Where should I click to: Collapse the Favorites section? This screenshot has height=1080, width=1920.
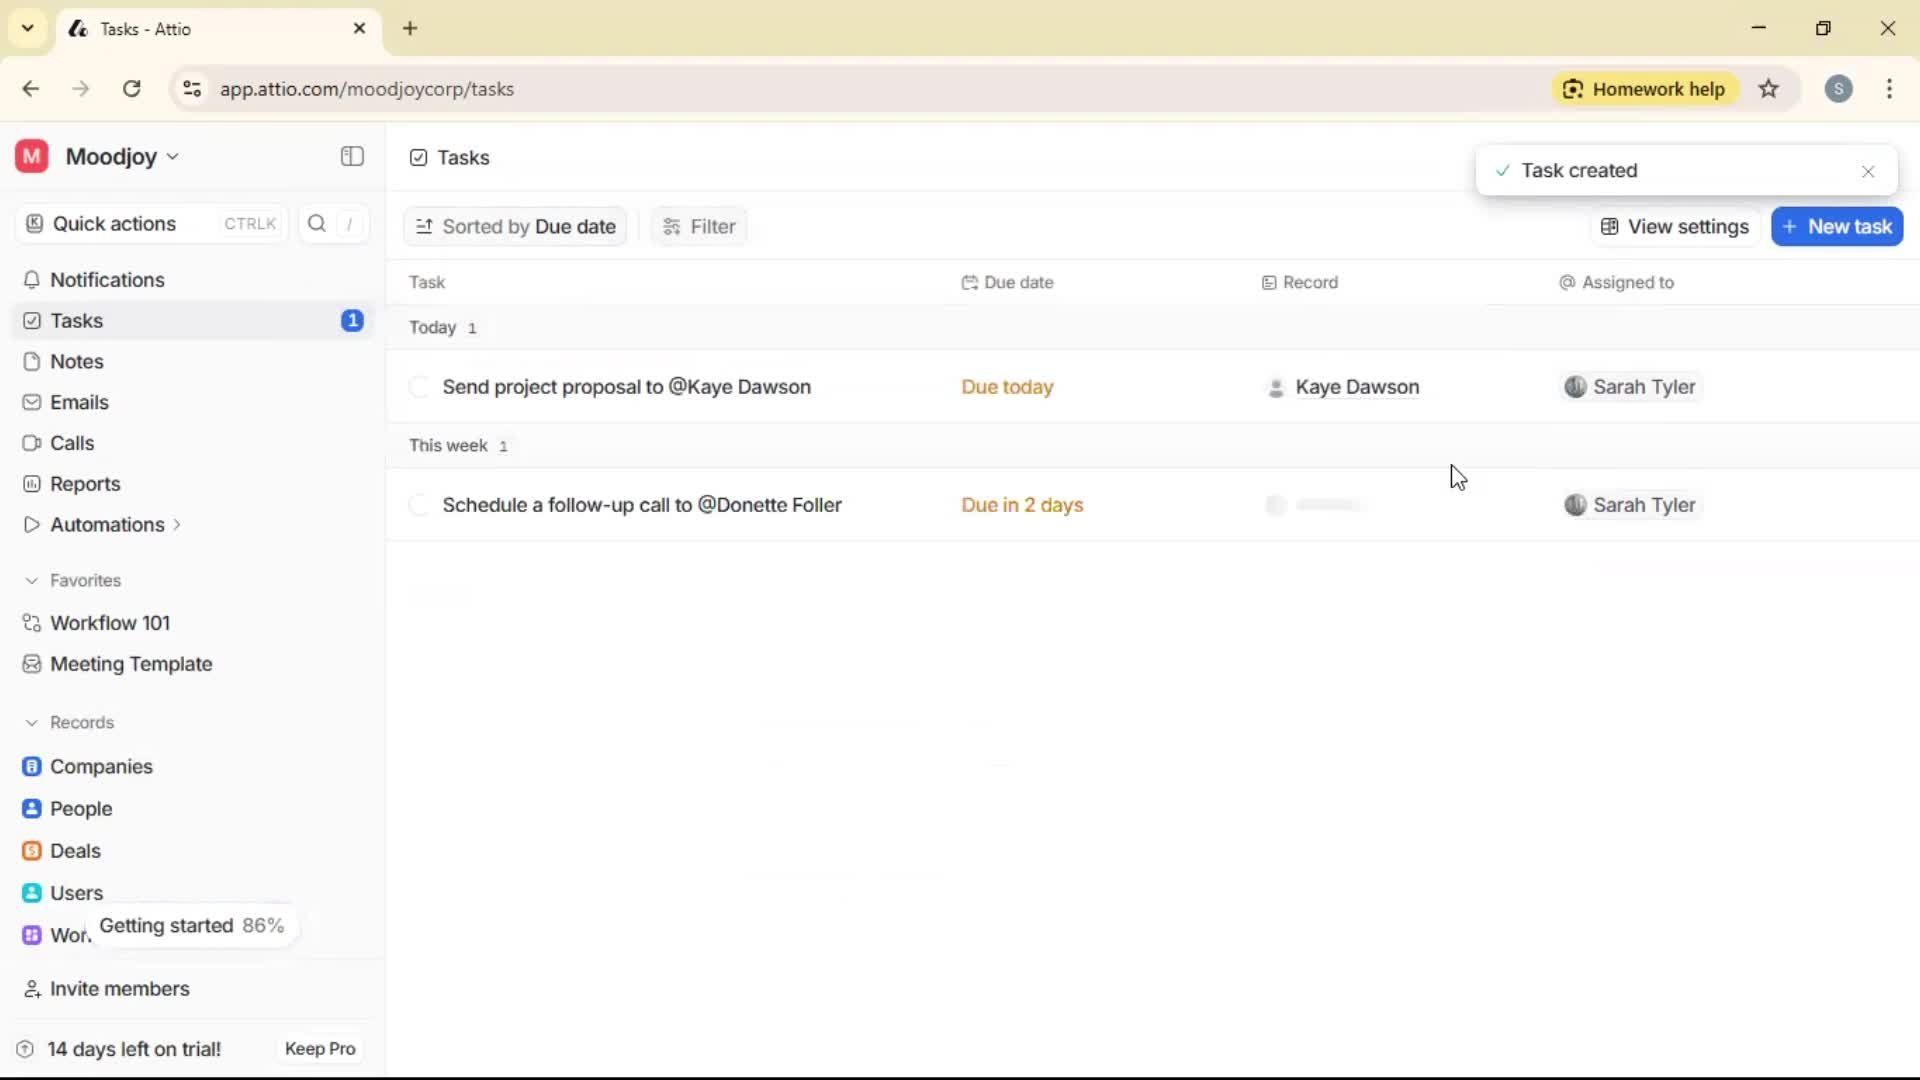tap(33, 580)
